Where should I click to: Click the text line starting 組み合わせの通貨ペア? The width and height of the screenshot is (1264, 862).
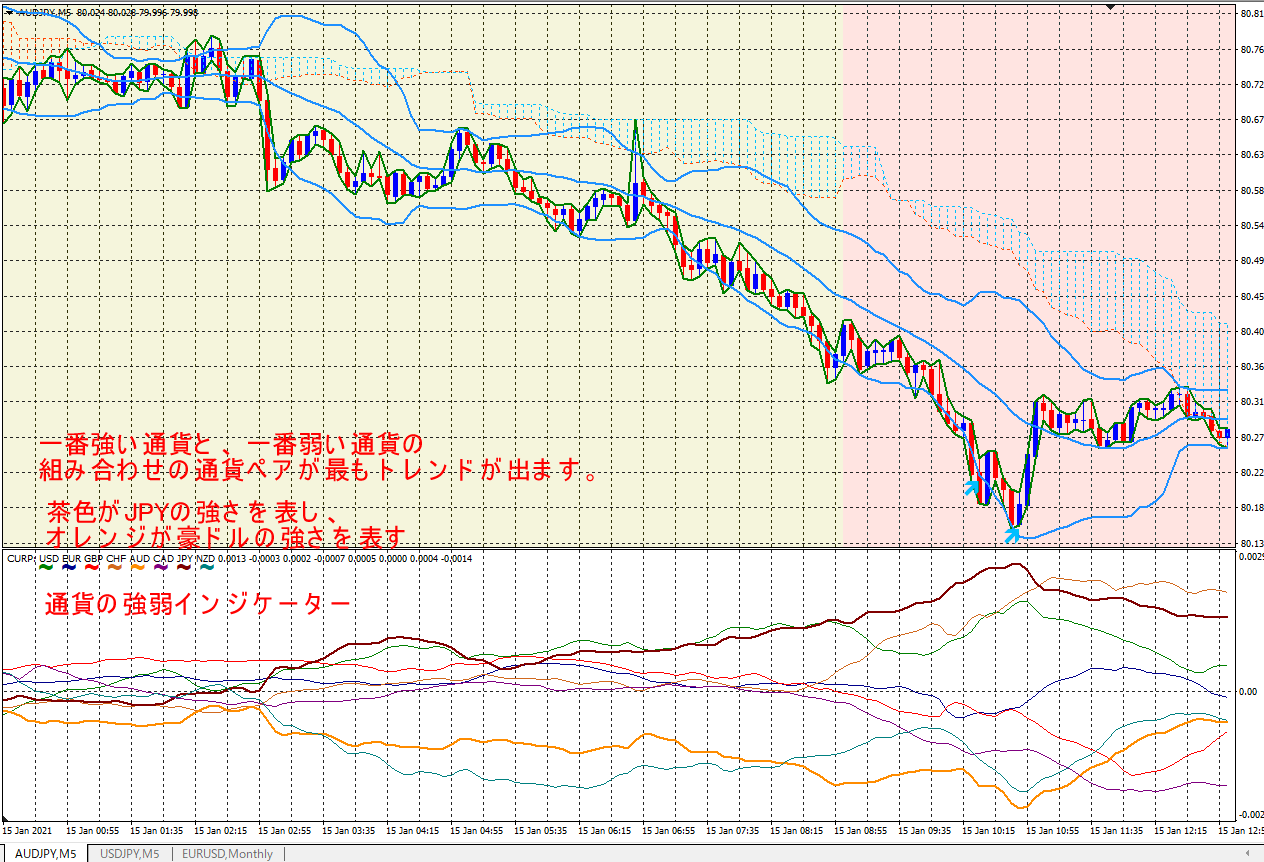click(319, 469)
